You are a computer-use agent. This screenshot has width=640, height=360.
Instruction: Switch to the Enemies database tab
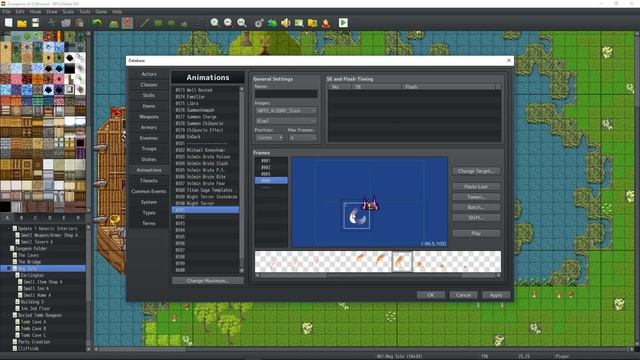(x=149, y=138)
